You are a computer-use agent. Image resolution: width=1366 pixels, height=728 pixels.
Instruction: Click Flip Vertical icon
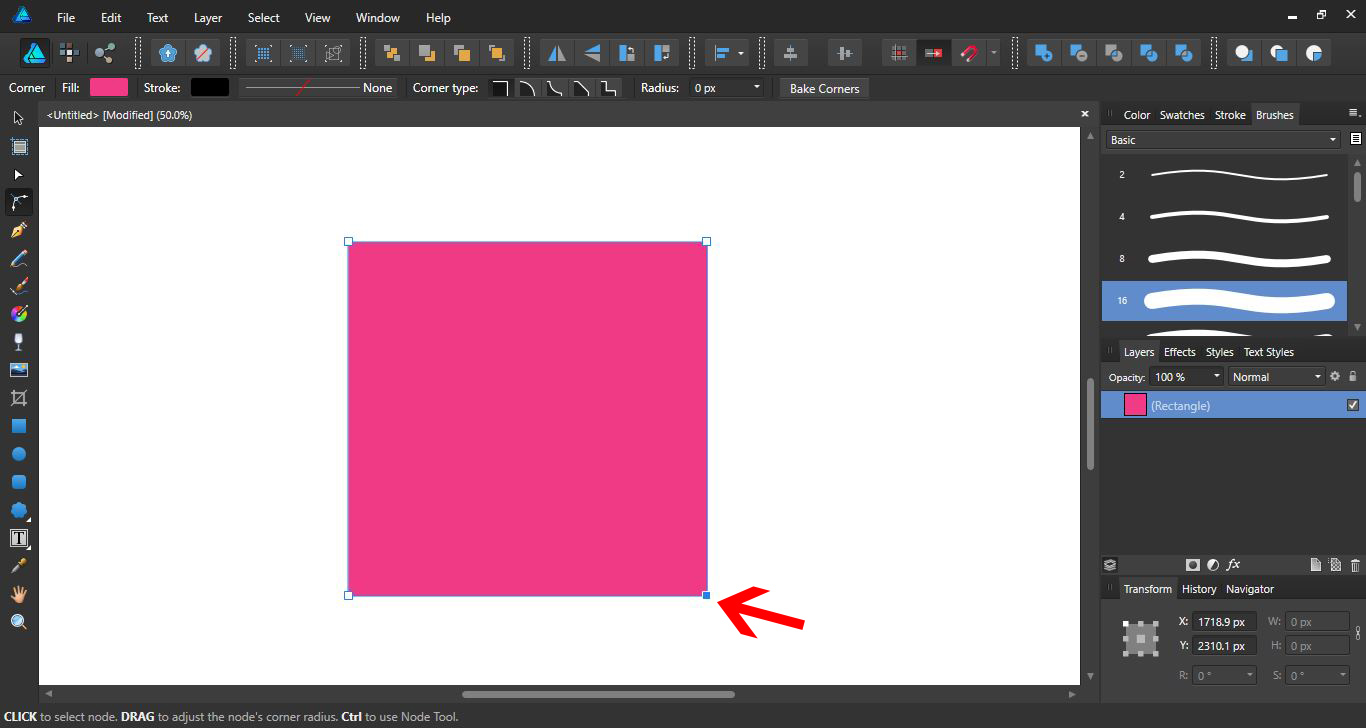[x=592, y=53]
